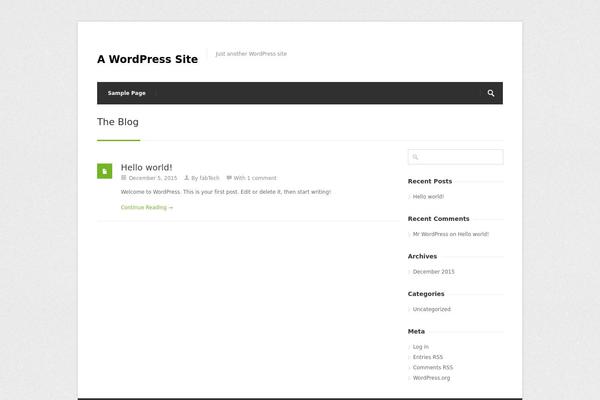Click the comment bubble icon before With 1 comment

[x=229, y=178]
